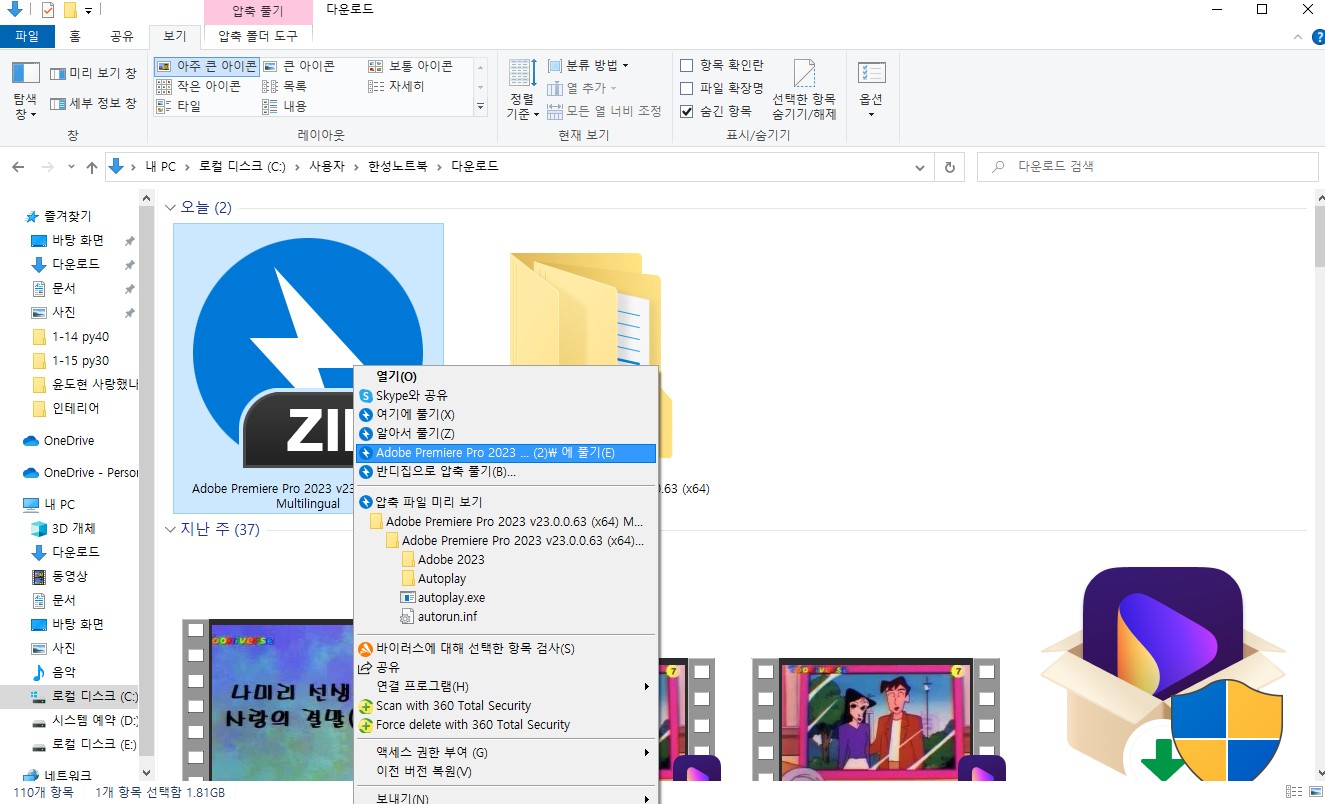
Task: Choose archive preview (압축 파일 미리 보기)
Action: tap(506, 502)
